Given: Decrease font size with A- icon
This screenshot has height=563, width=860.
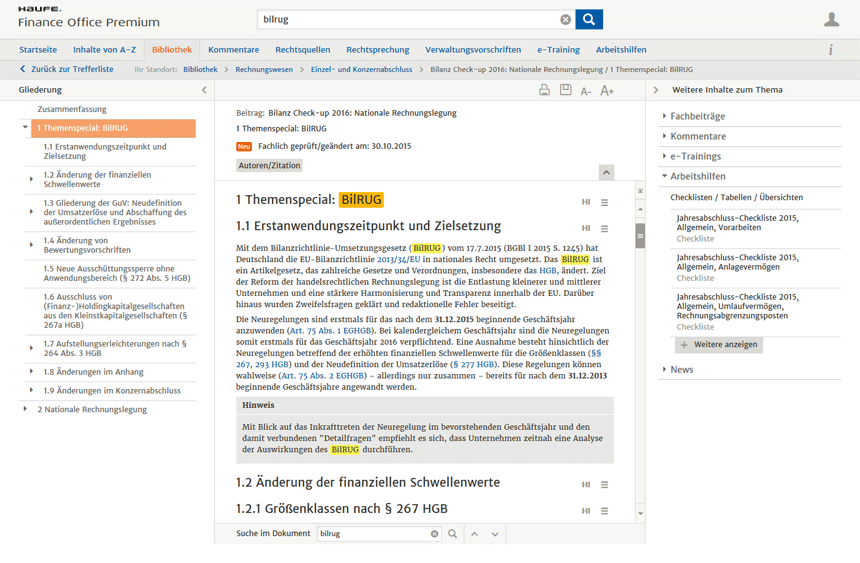Looking at the screenshot, I should (586, 91).
